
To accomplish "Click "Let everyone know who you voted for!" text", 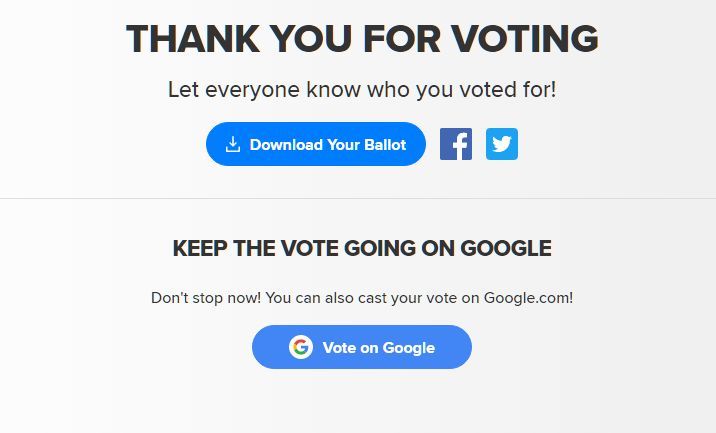I will (x=362, y=89).
